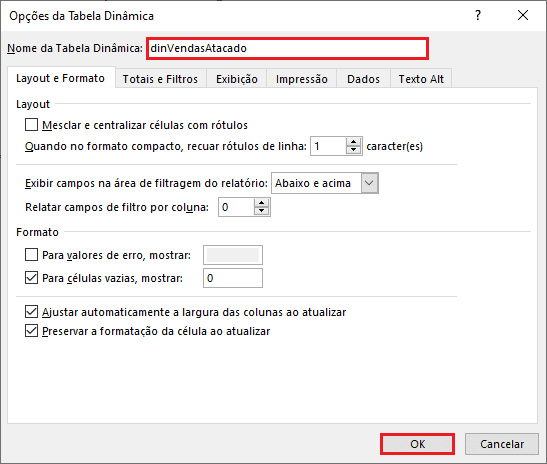Open the Exibição tab
Screen dimensions: 547x464
click(237, 79)
